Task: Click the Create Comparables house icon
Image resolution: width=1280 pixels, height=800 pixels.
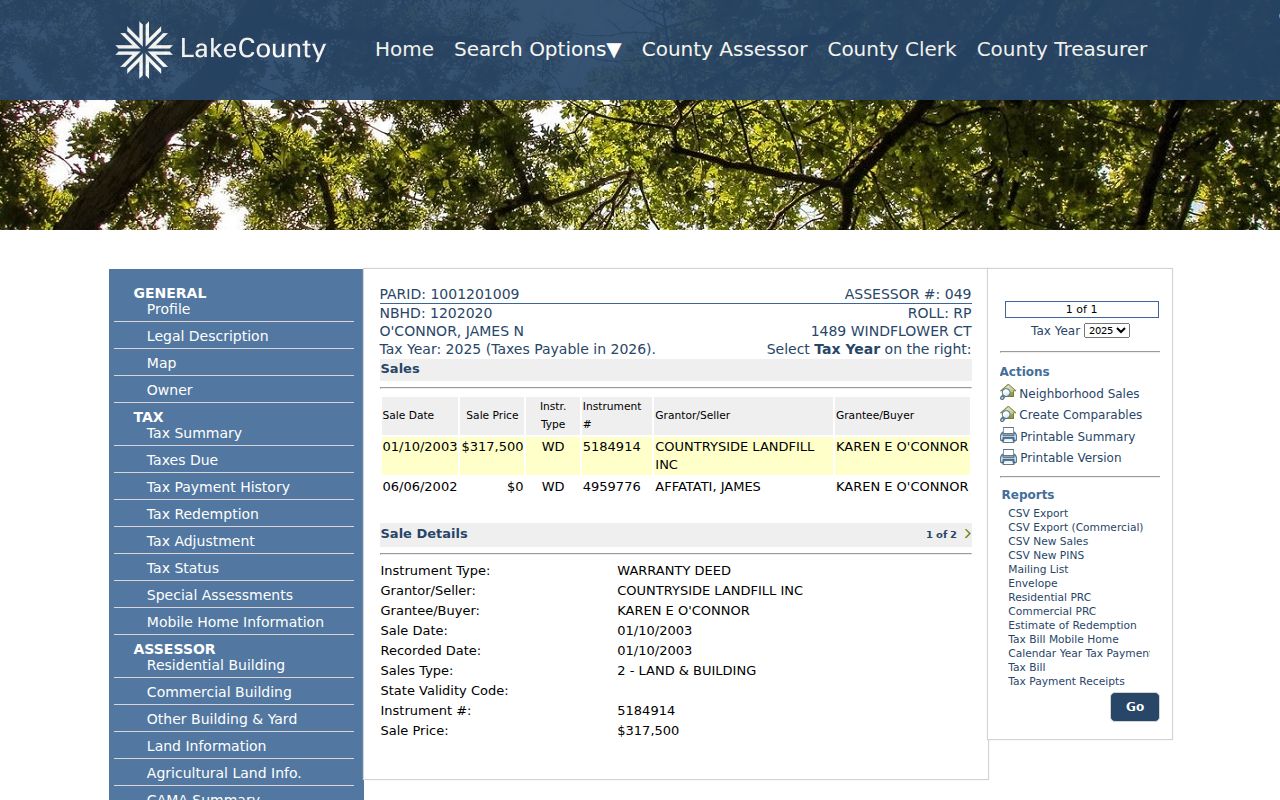Action: pos(1008,414)
